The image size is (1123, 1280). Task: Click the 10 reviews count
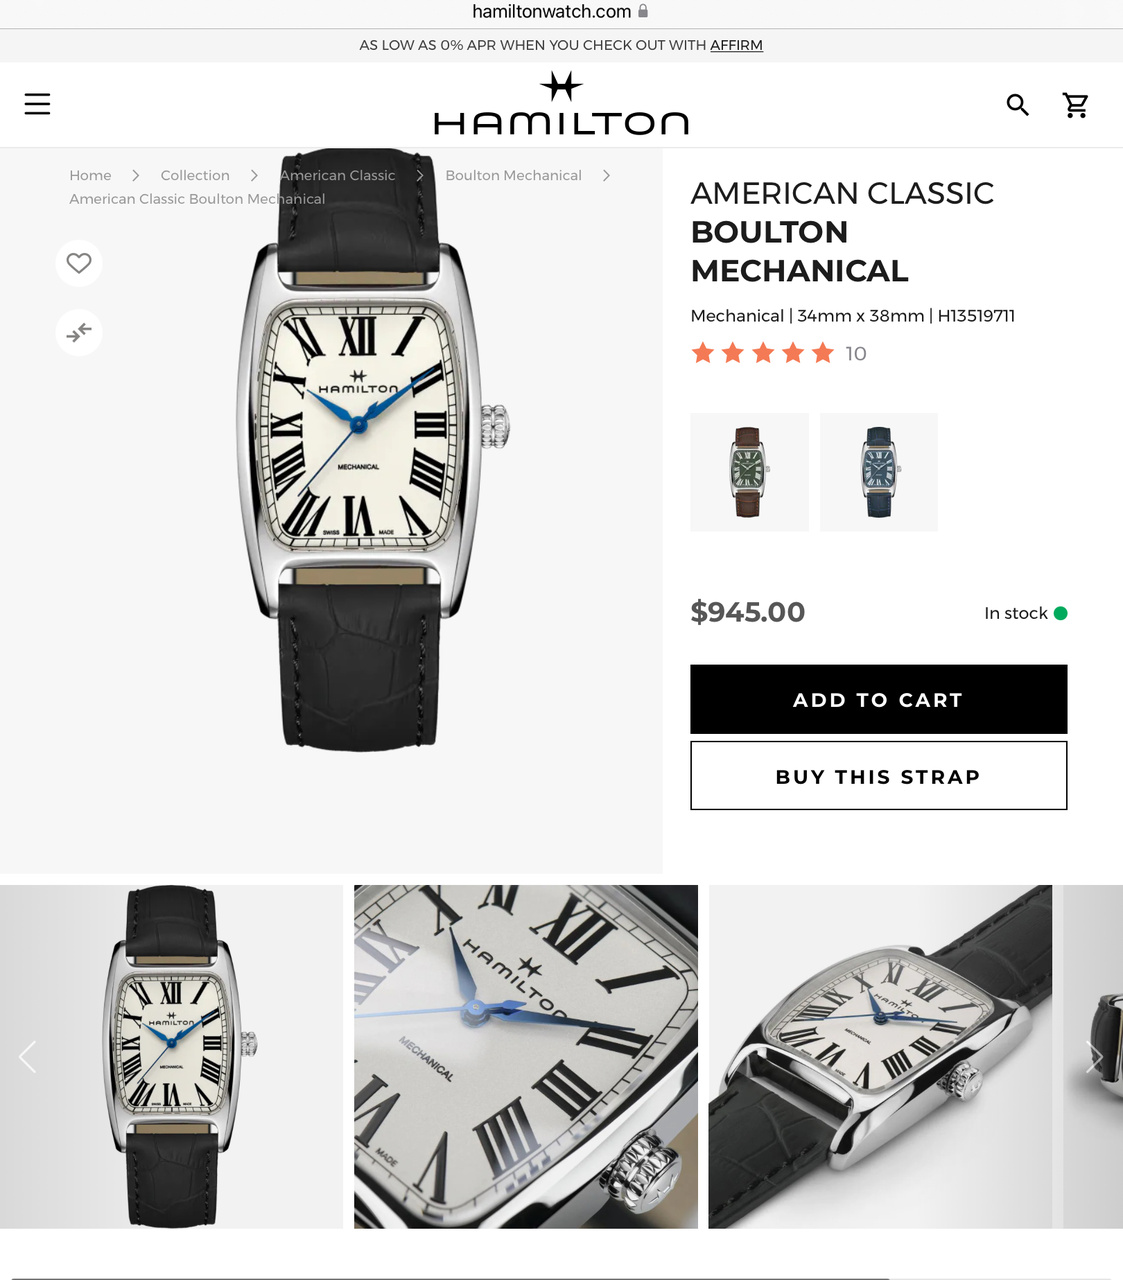click(x=856, y=354)
